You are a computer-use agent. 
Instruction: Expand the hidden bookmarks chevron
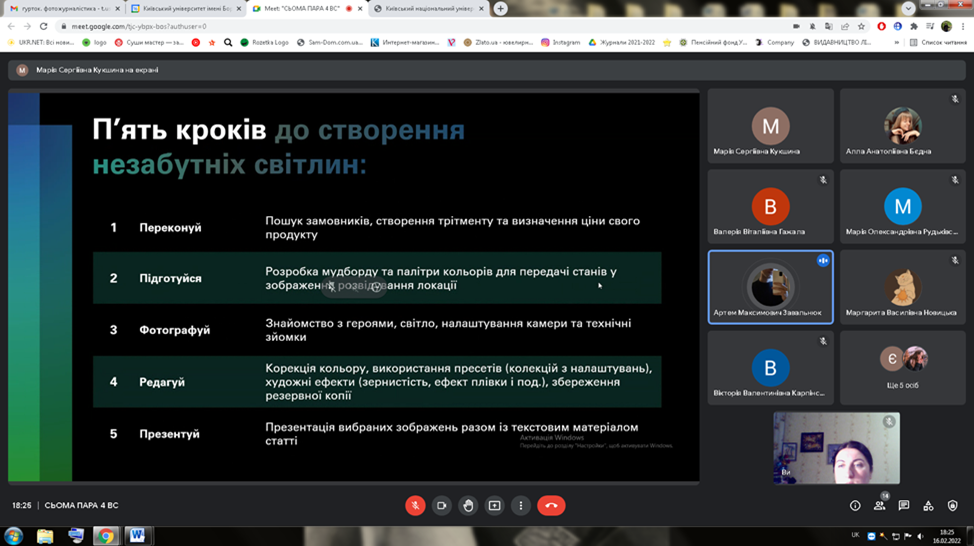pyautogui.click(x=896, y=42)
